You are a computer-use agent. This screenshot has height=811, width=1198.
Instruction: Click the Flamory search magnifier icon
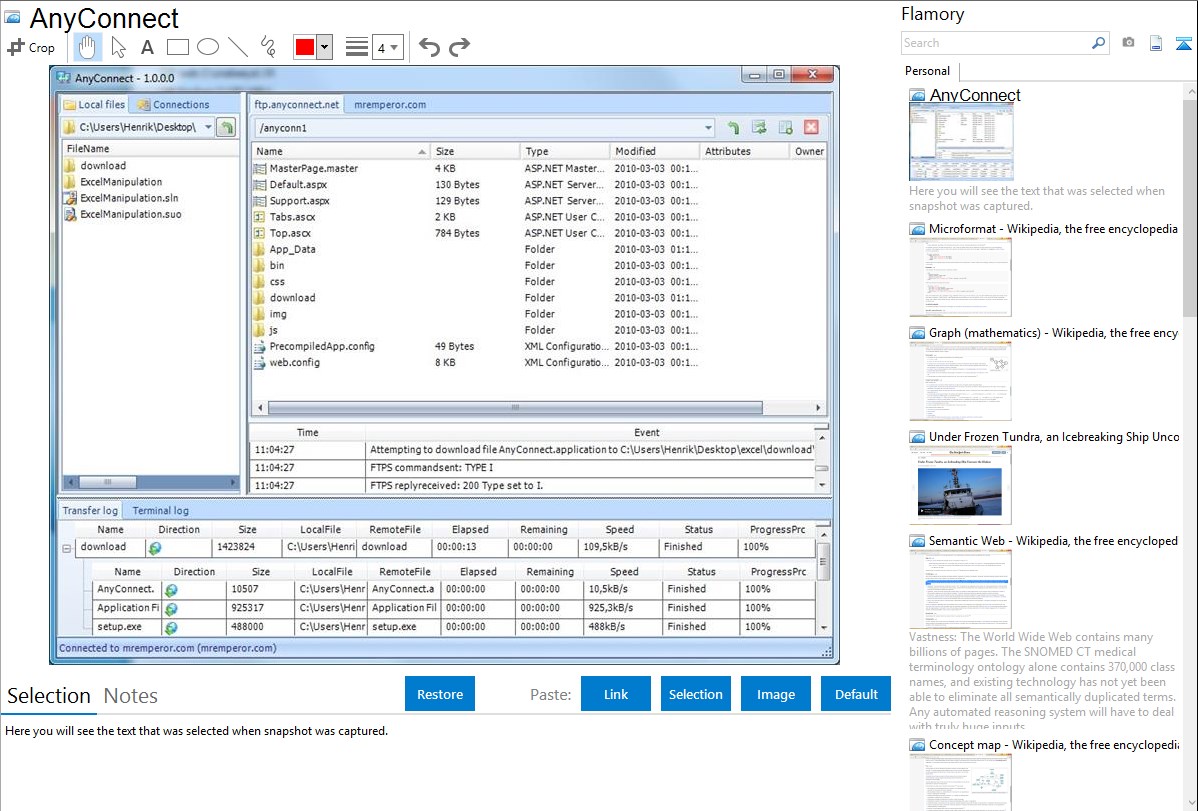pyautogui.click(x=1098, y=43)
